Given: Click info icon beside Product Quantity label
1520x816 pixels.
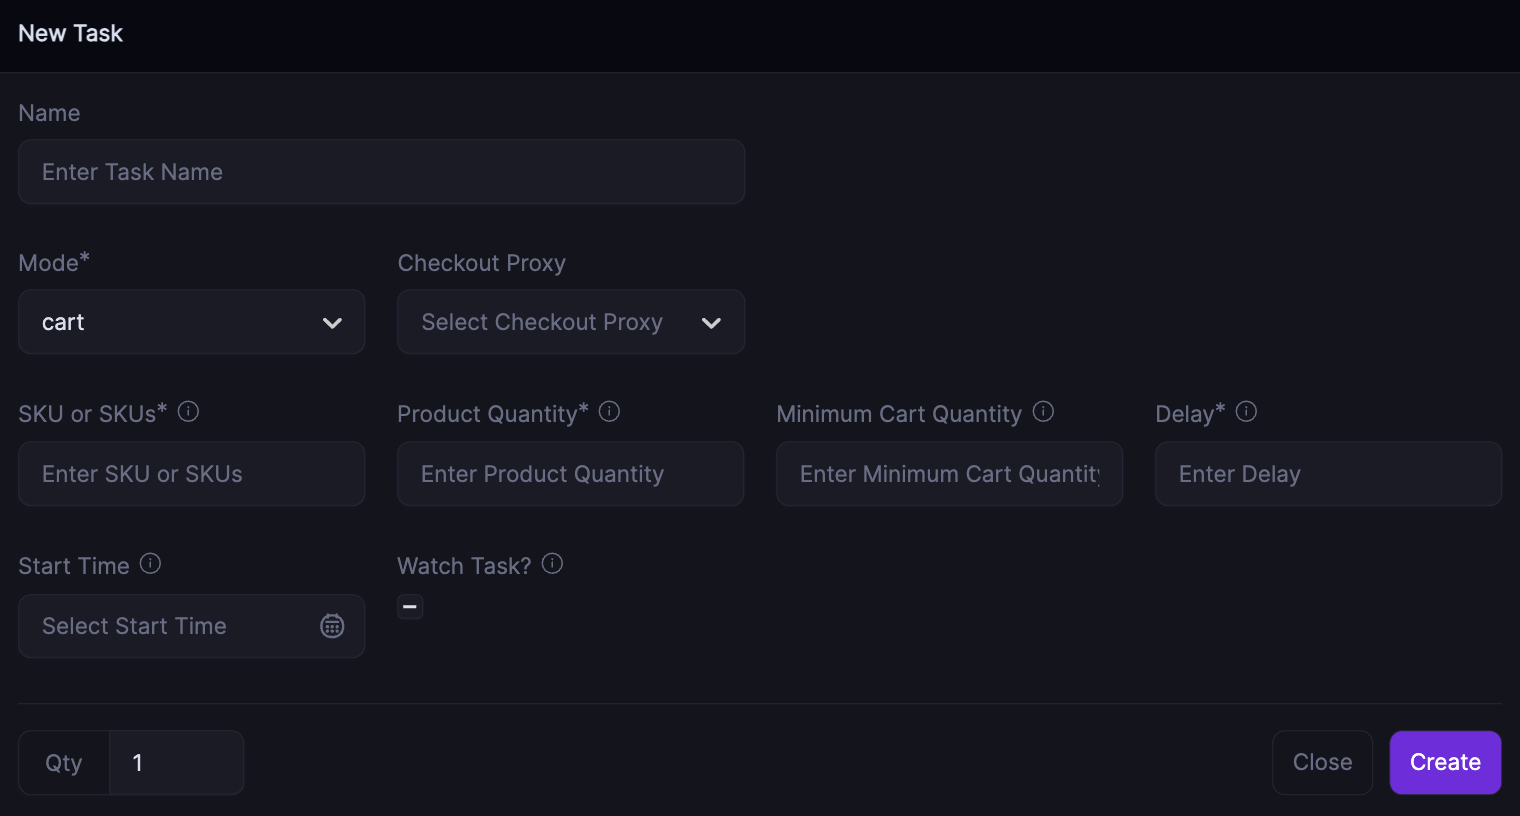Looking at the screenshot, I should pos(609,412).
